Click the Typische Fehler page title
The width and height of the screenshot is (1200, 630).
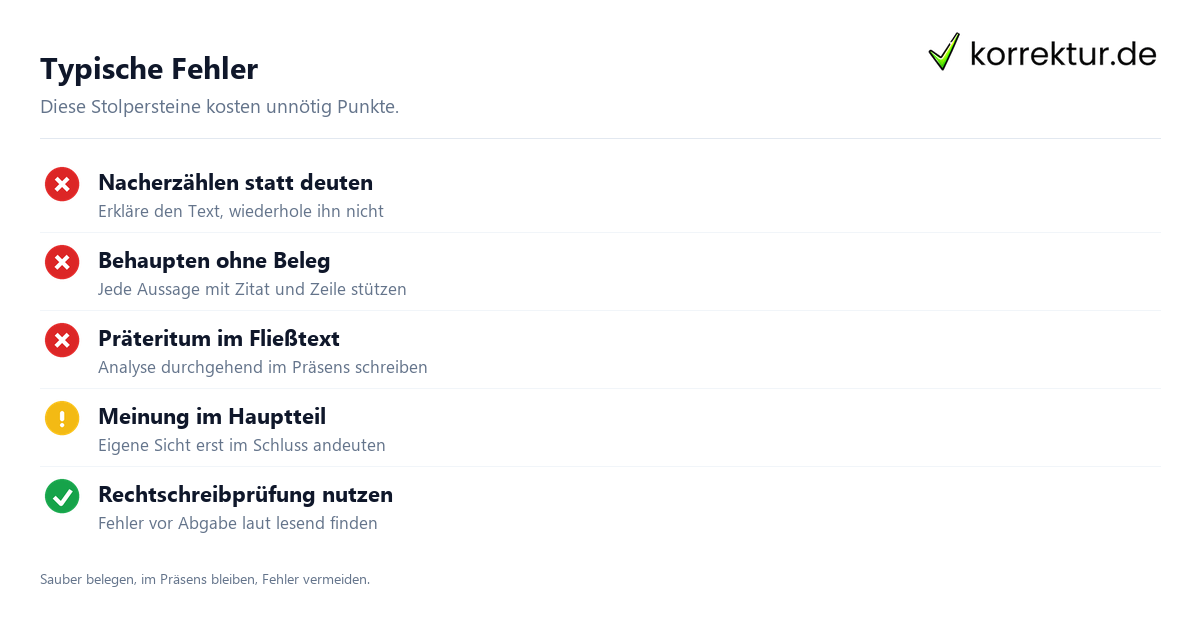point(149,69)
